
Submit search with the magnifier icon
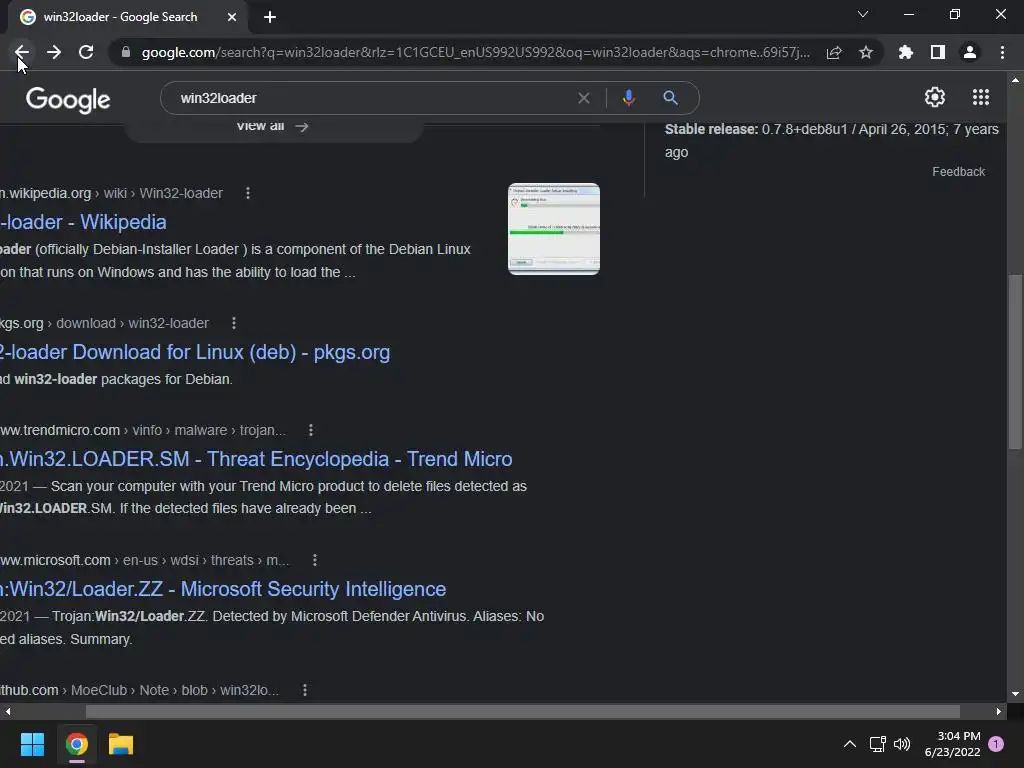pyautogui.click(x=670, y=98)
